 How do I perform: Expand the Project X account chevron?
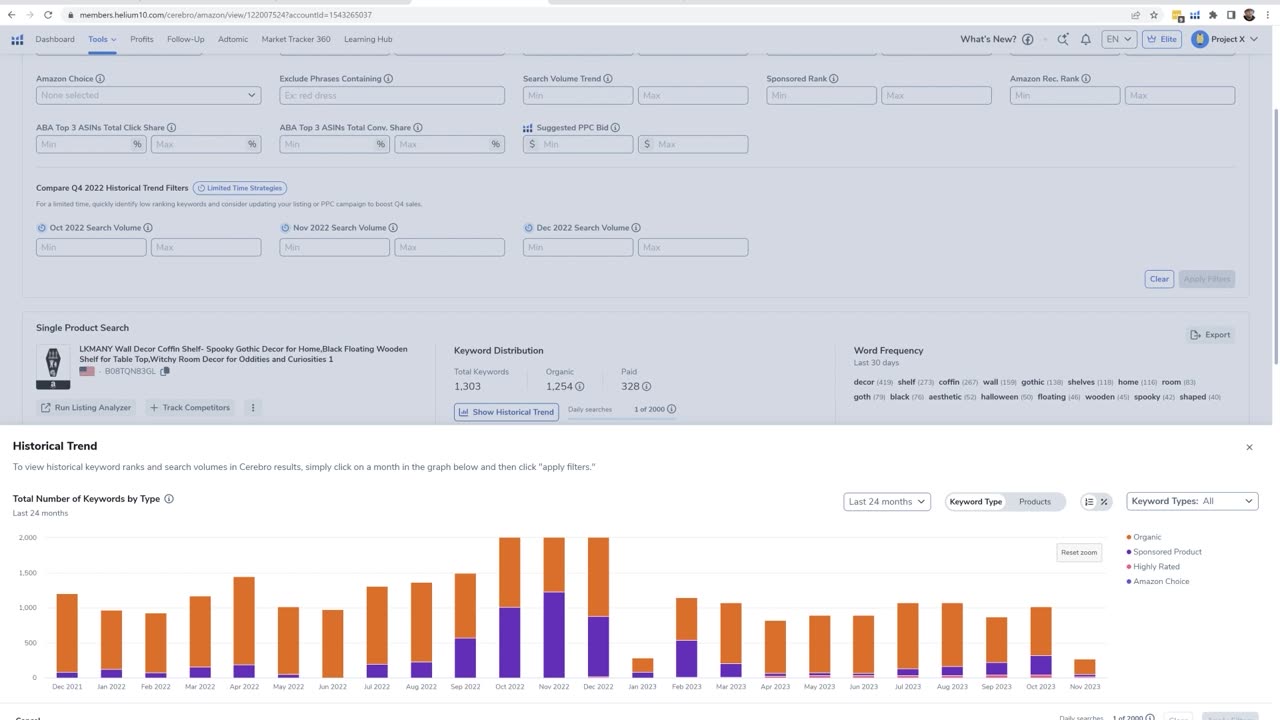pos(1252,40)
